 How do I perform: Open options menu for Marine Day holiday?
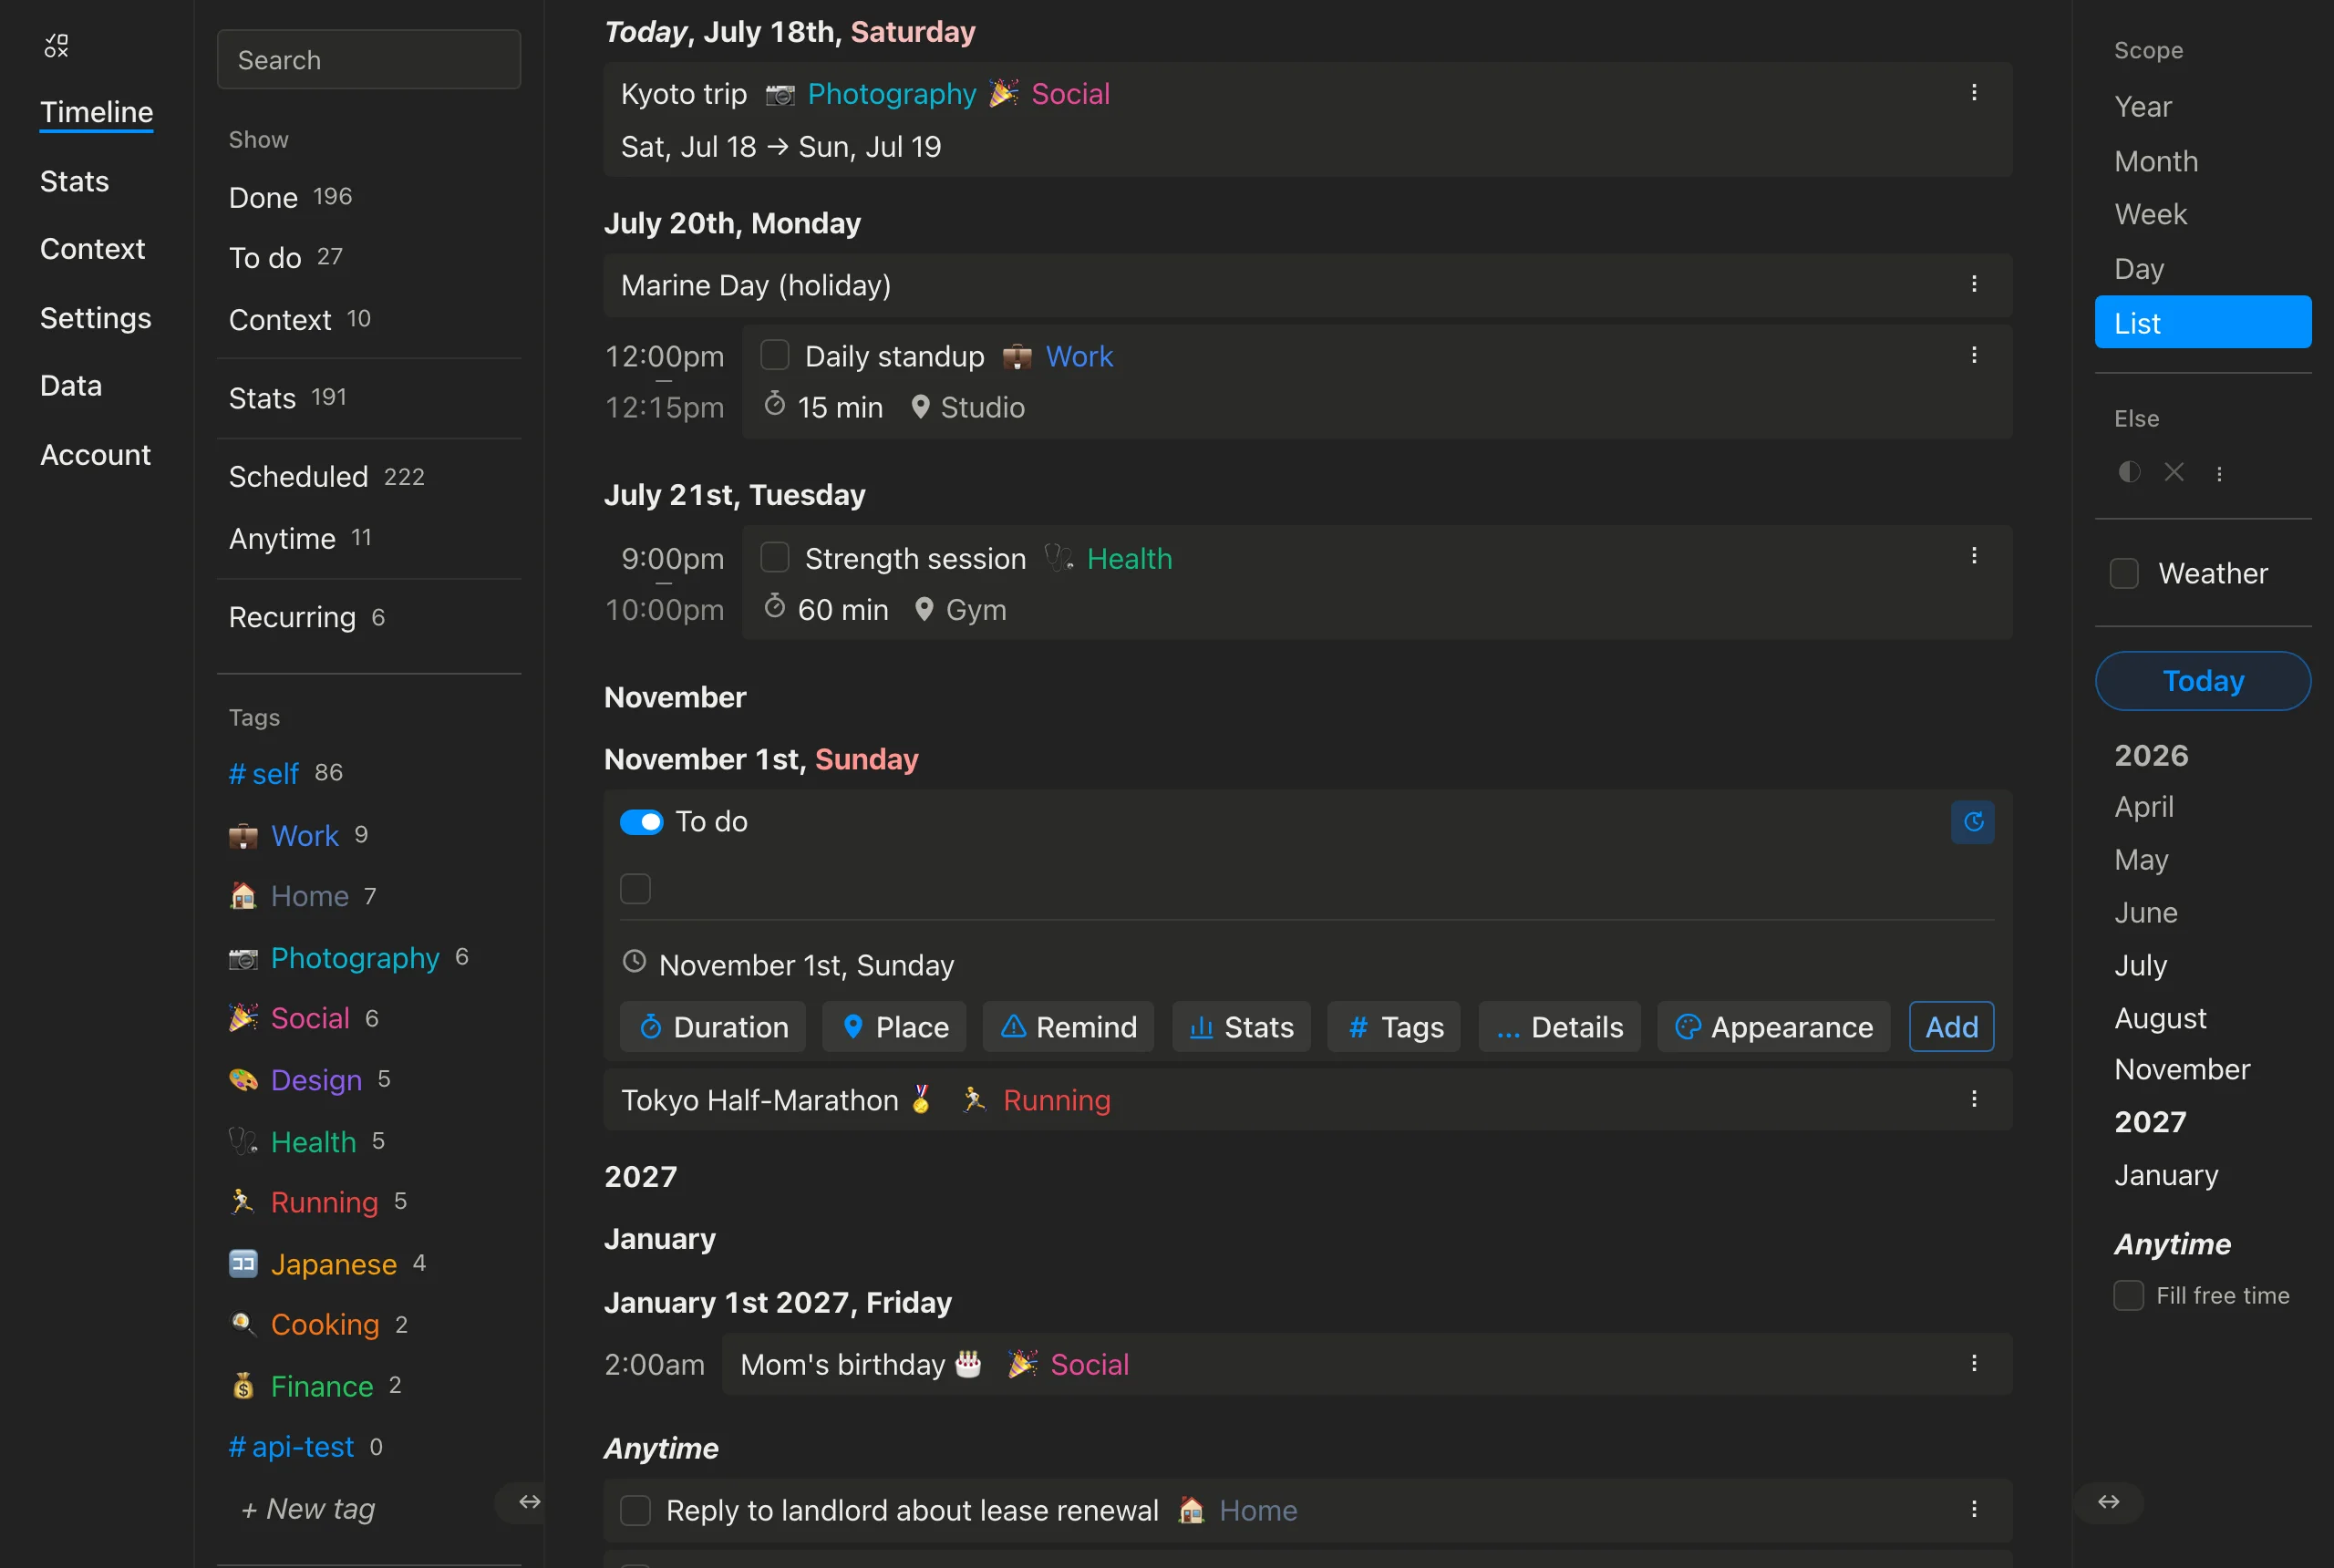1974,285
